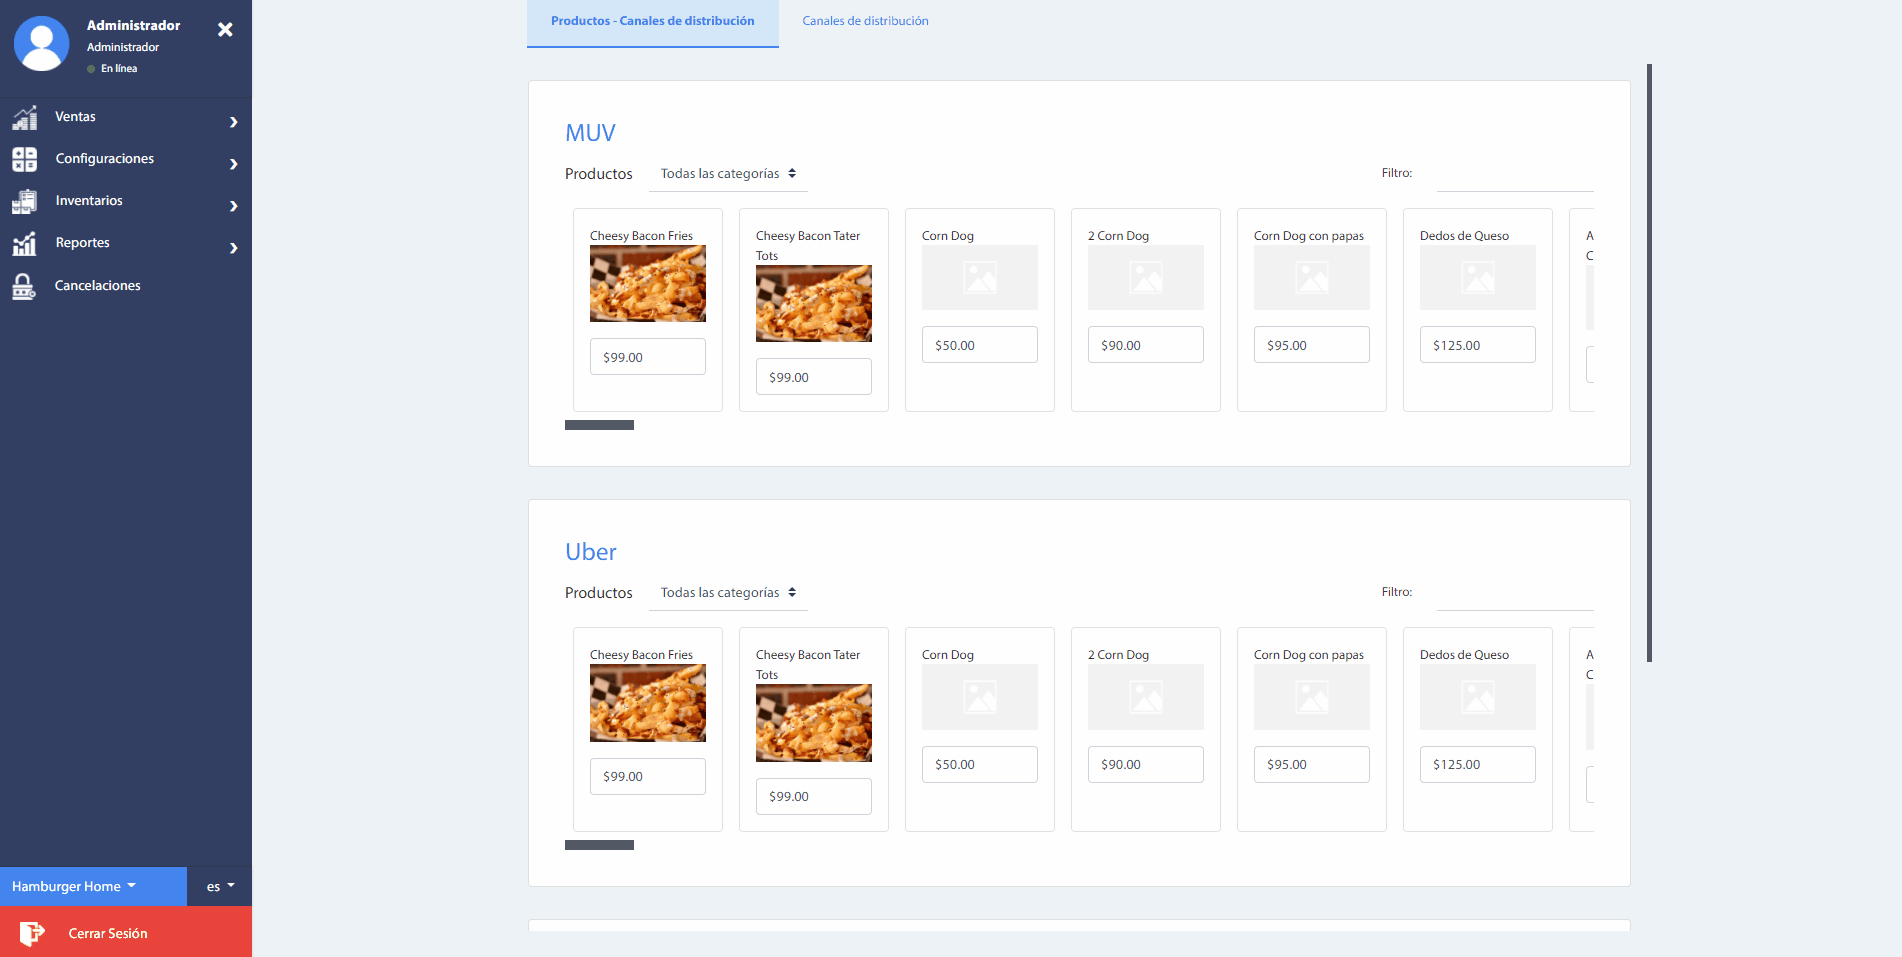Open Uber Todas las categorías dropdown
The image size is (1902, 957).
pos(728,593)
